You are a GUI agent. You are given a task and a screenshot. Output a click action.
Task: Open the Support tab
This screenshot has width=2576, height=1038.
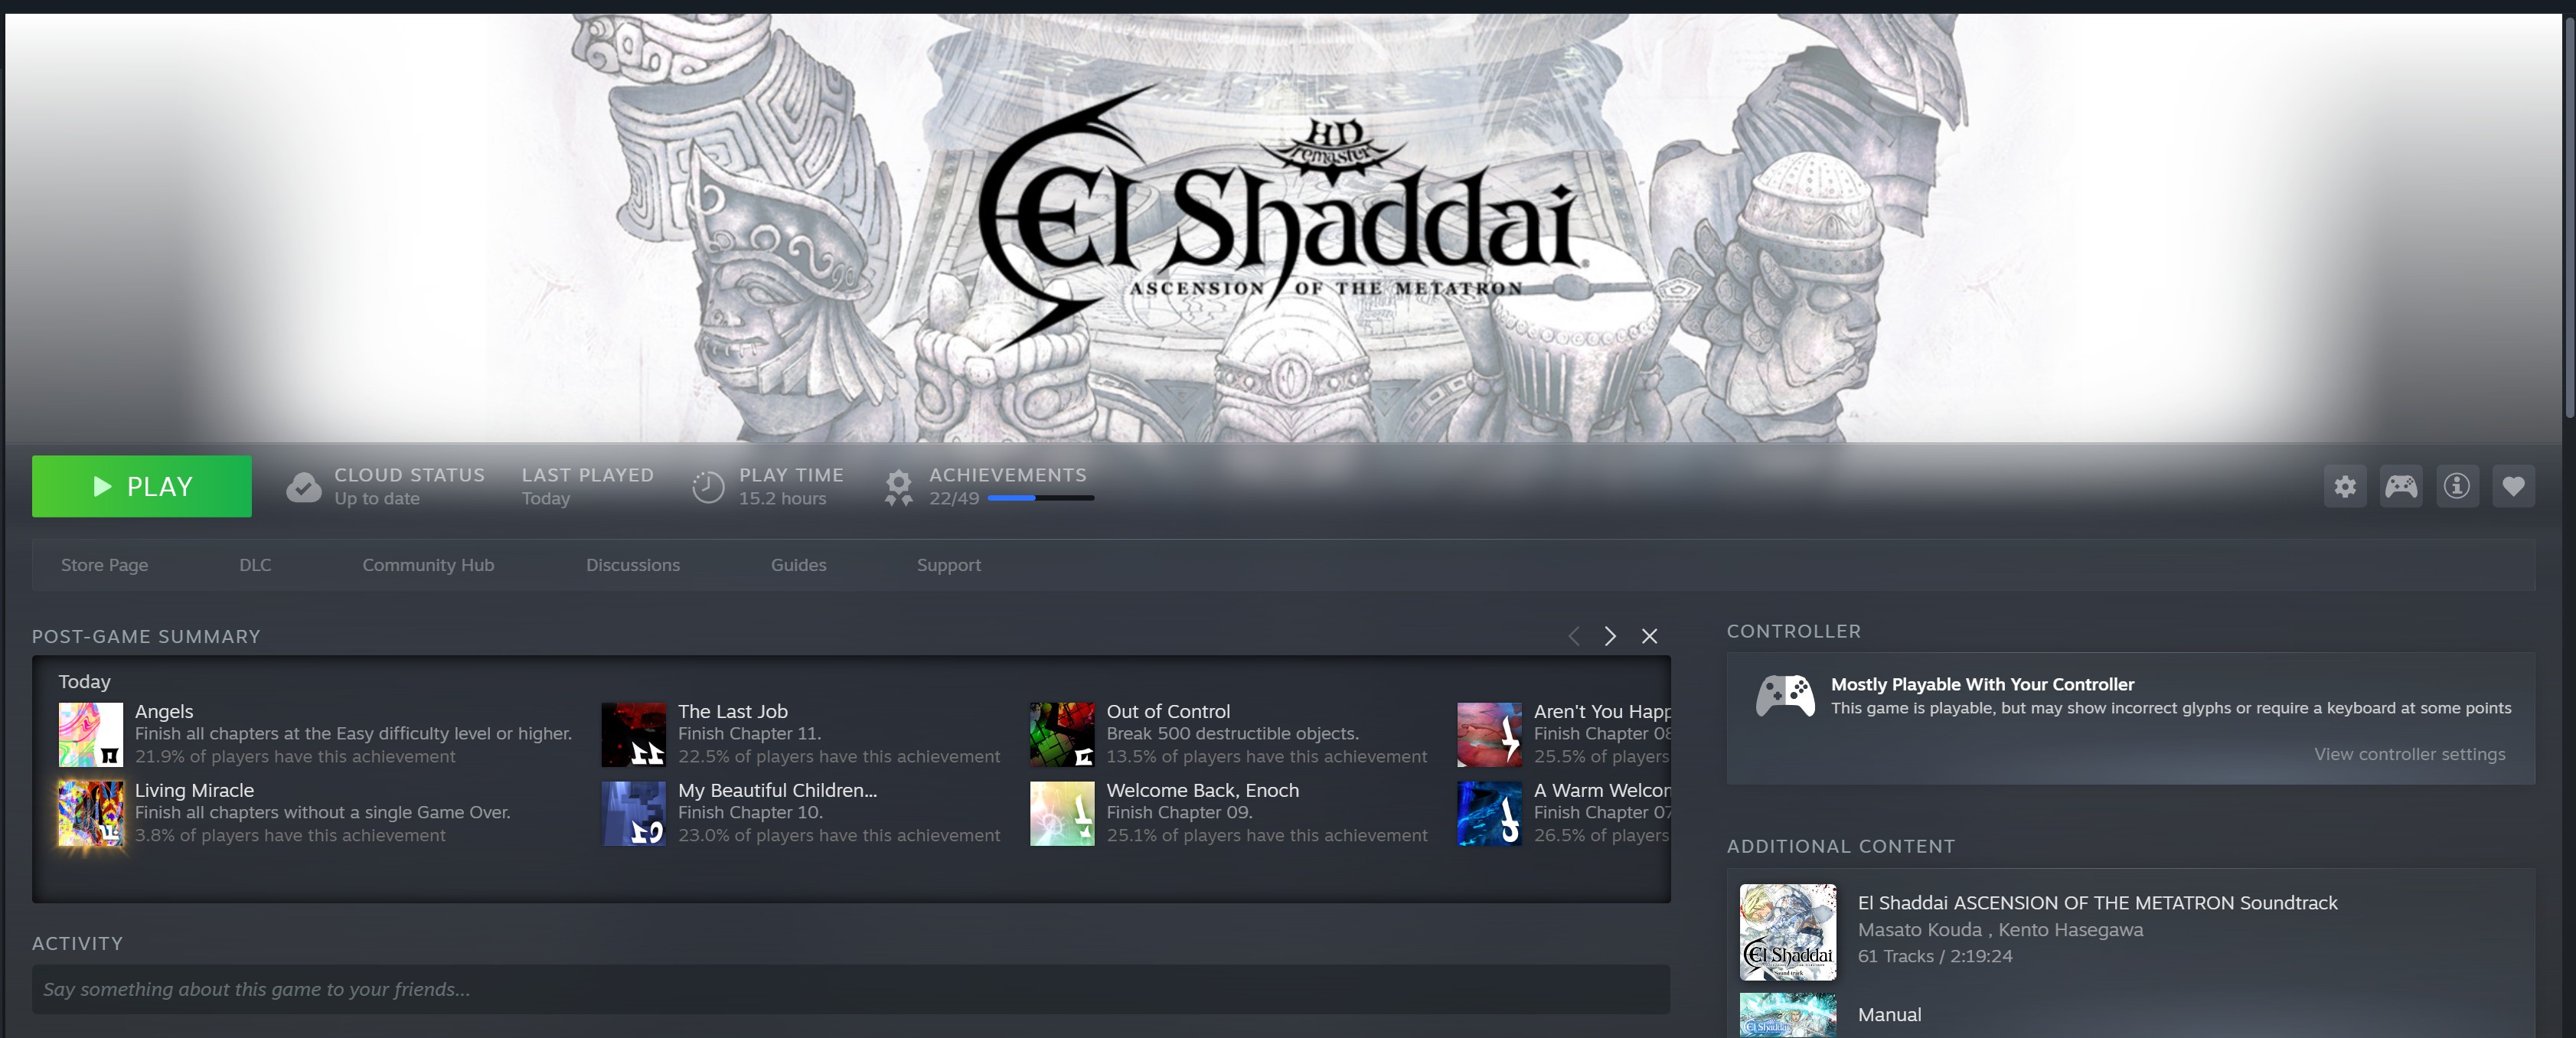[949, 565]
